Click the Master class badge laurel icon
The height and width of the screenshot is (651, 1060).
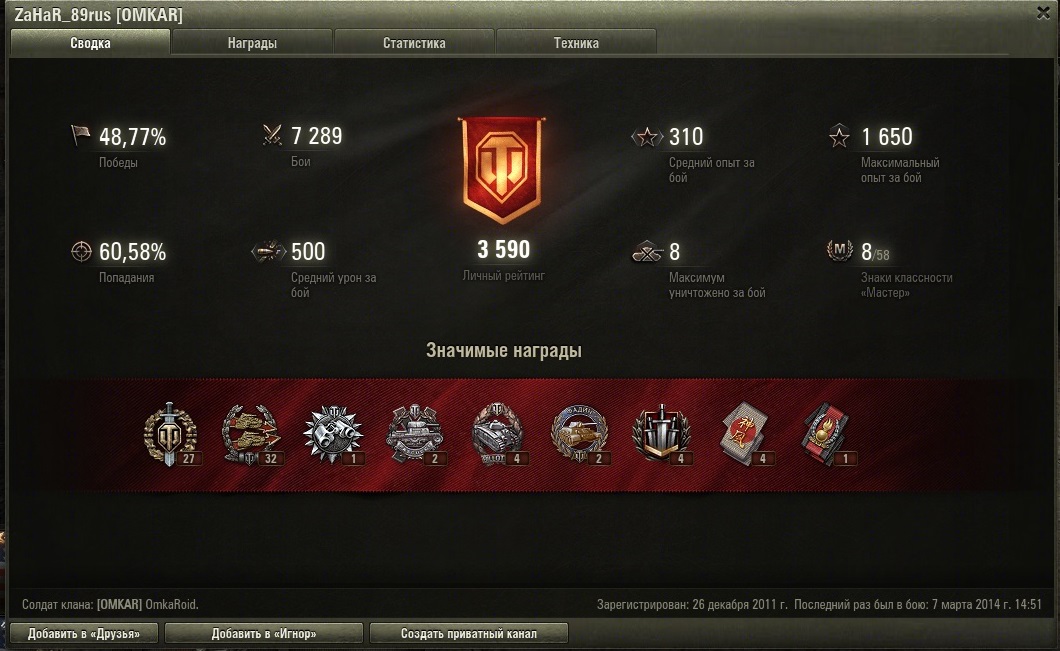(x=839, y=251)
